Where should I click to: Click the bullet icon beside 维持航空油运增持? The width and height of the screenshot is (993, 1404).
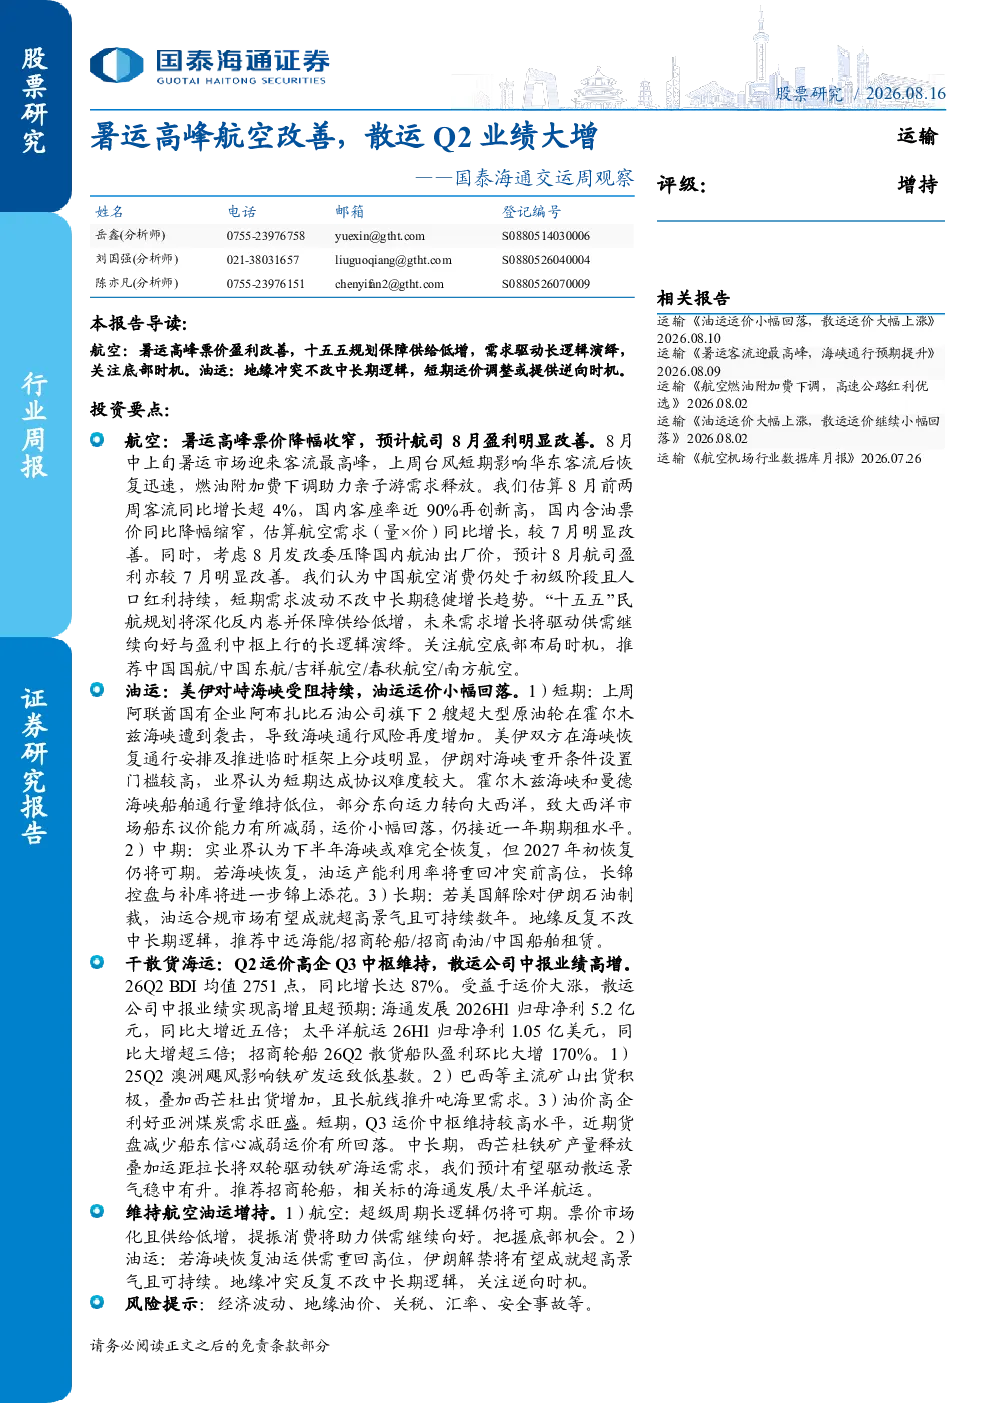click(x=97, y=1212)
